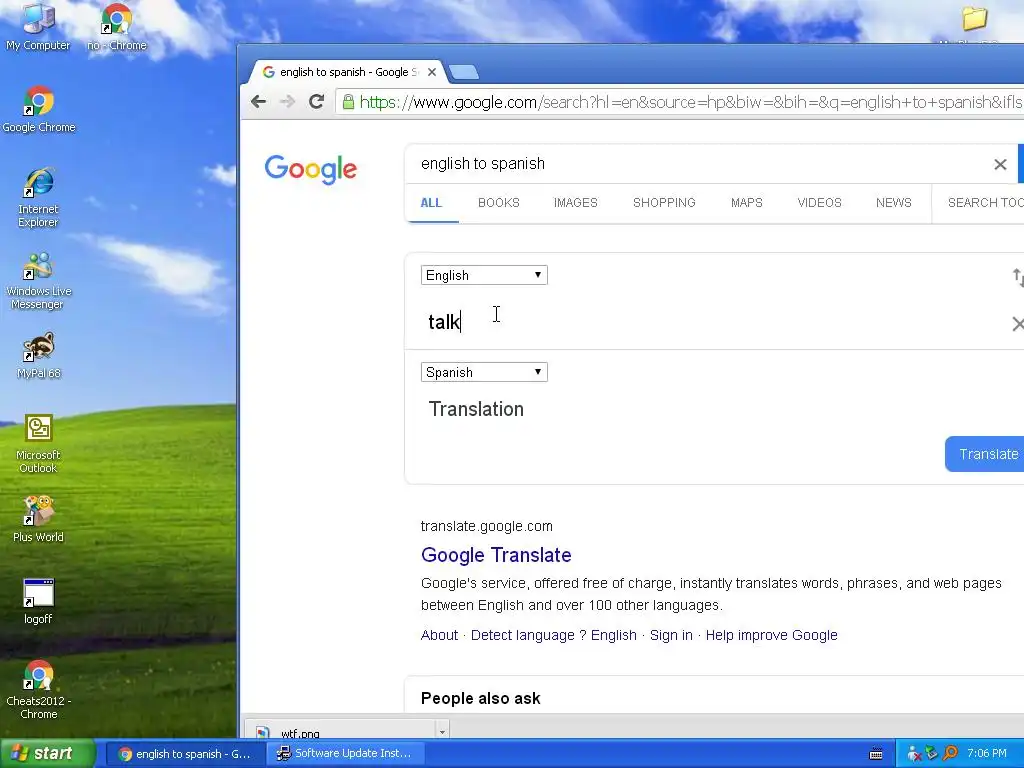1024x768 pixels.
Task: Open Software Update Inst... taskbar button
Action: click(x=346, y=754)
